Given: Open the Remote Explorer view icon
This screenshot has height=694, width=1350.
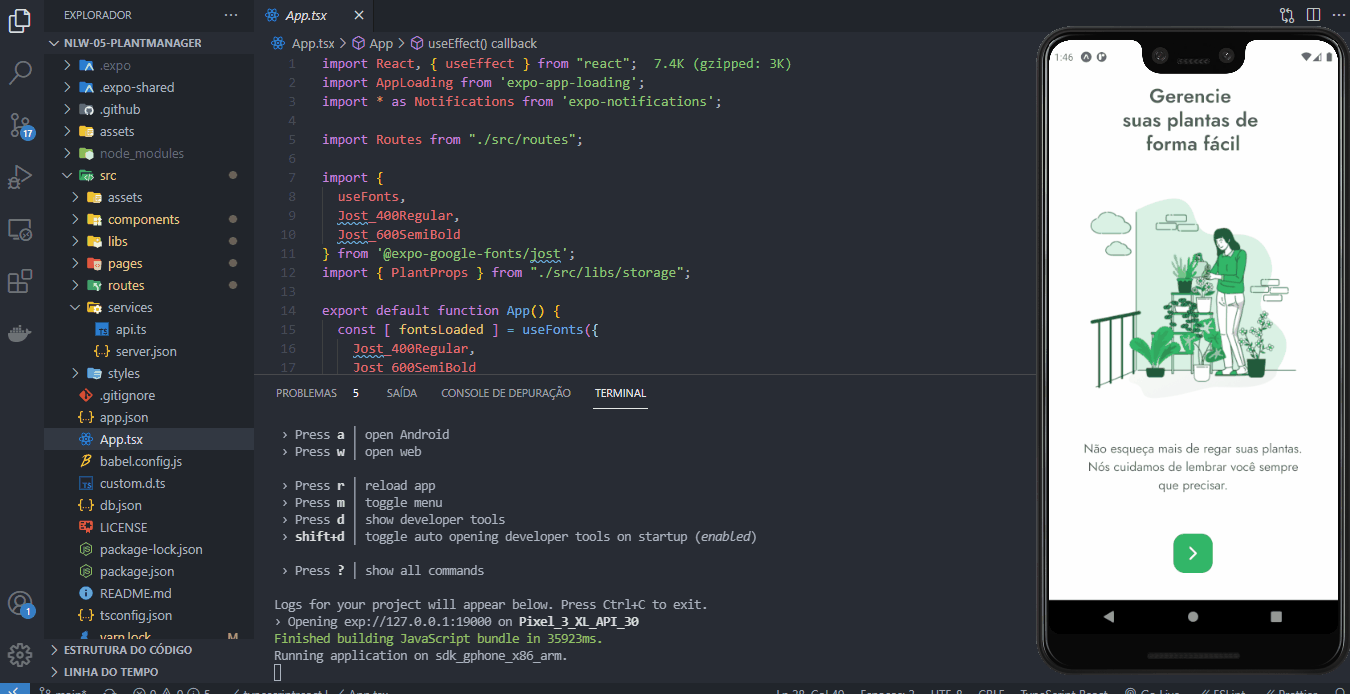Looking at the screenshot, I should [x=20, y=230].
